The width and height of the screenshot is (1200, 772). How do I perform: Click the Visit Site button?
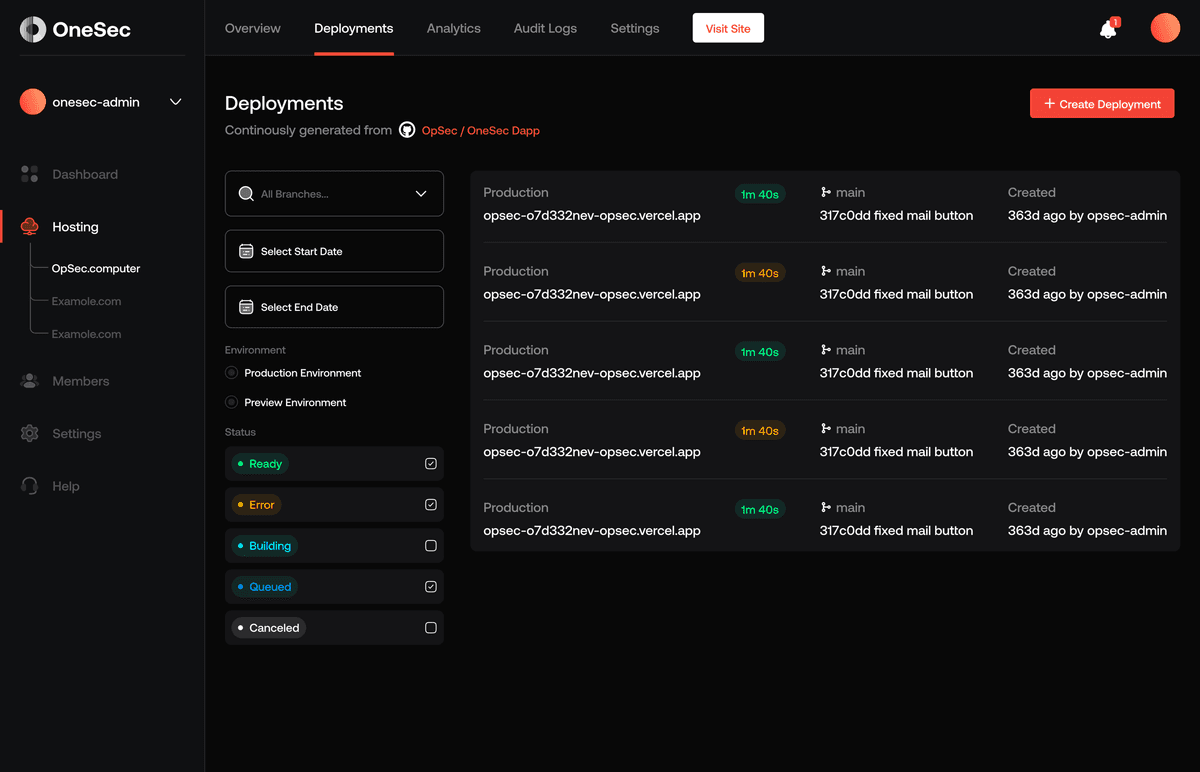pos(728,28)
